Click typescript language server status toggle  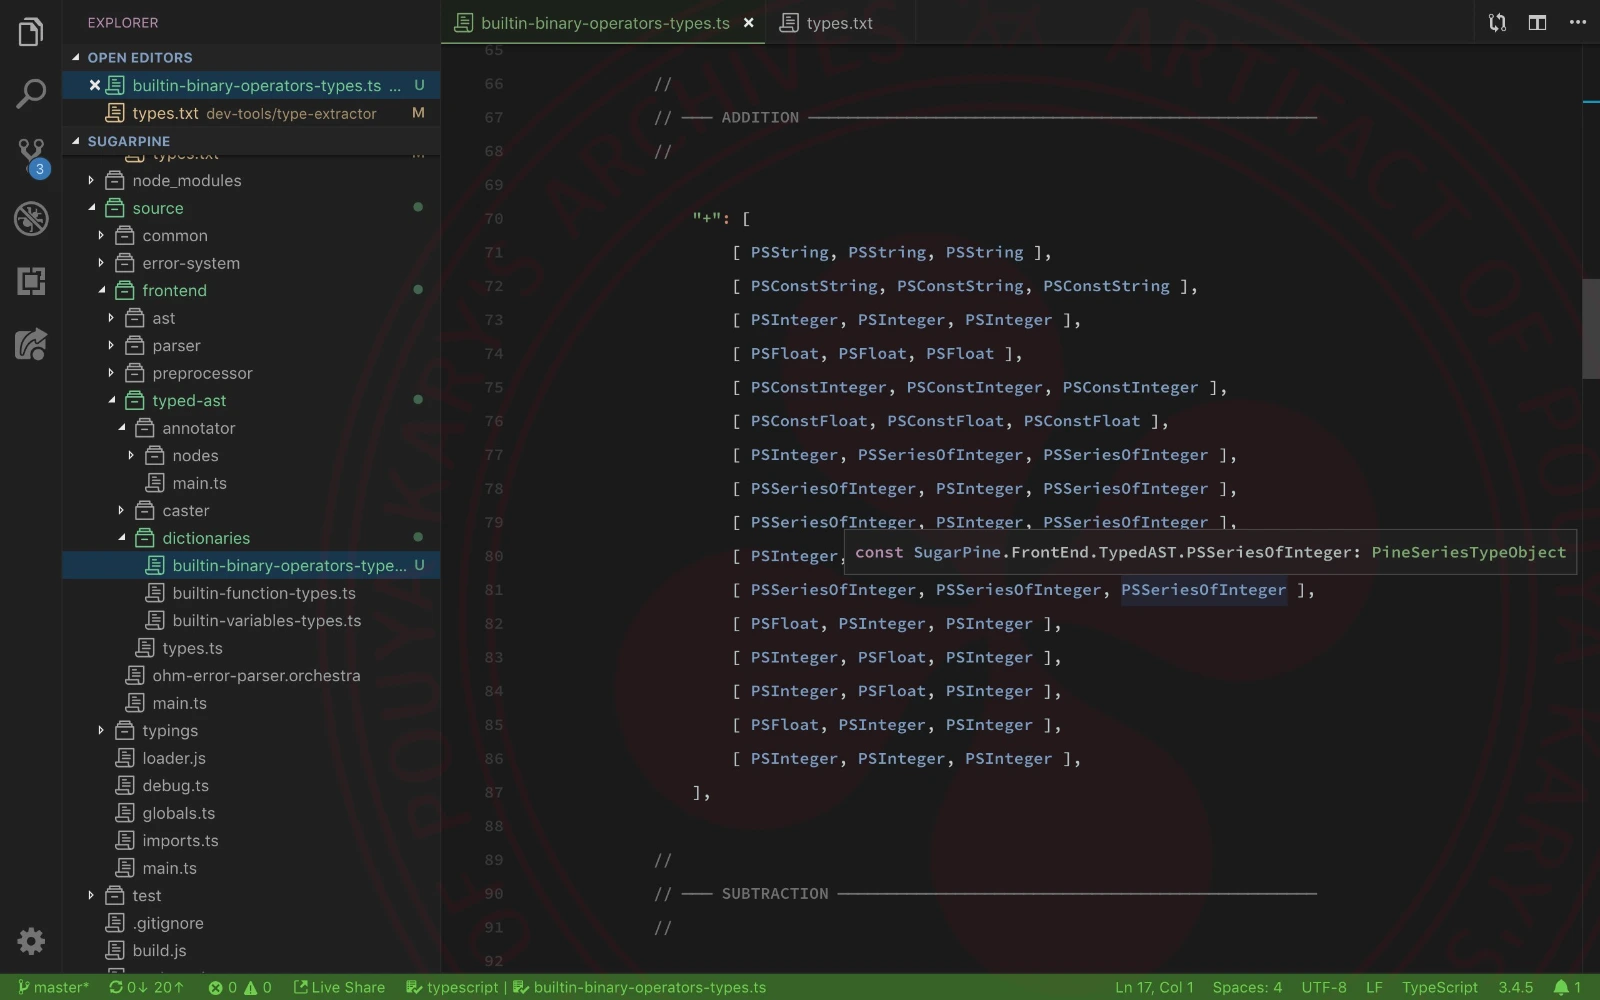[452, 987]
